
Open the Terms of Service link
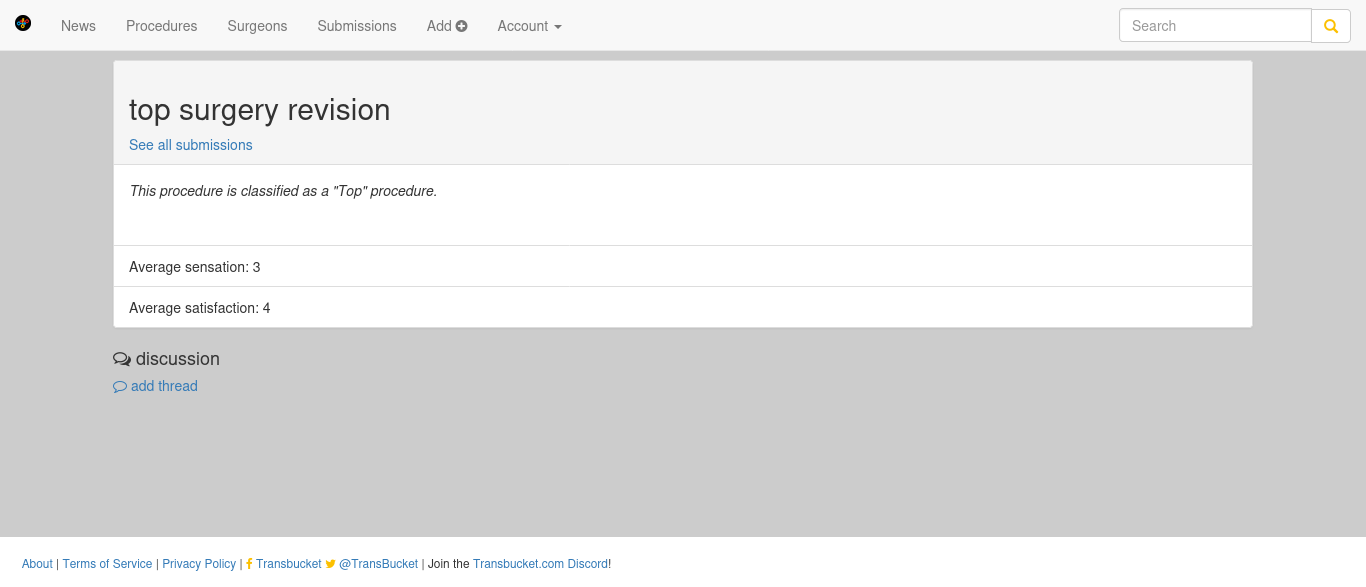click(x=107, y=564)
